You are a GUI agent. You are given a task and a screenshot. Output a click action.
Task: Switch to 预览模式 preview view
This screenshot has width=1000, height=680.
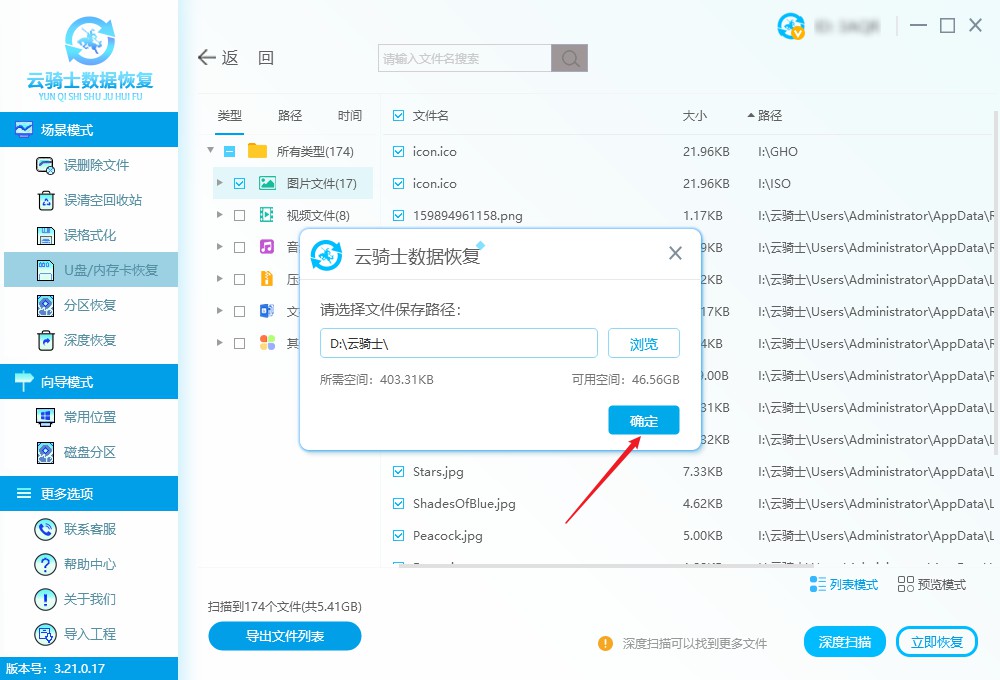(932, 584)
